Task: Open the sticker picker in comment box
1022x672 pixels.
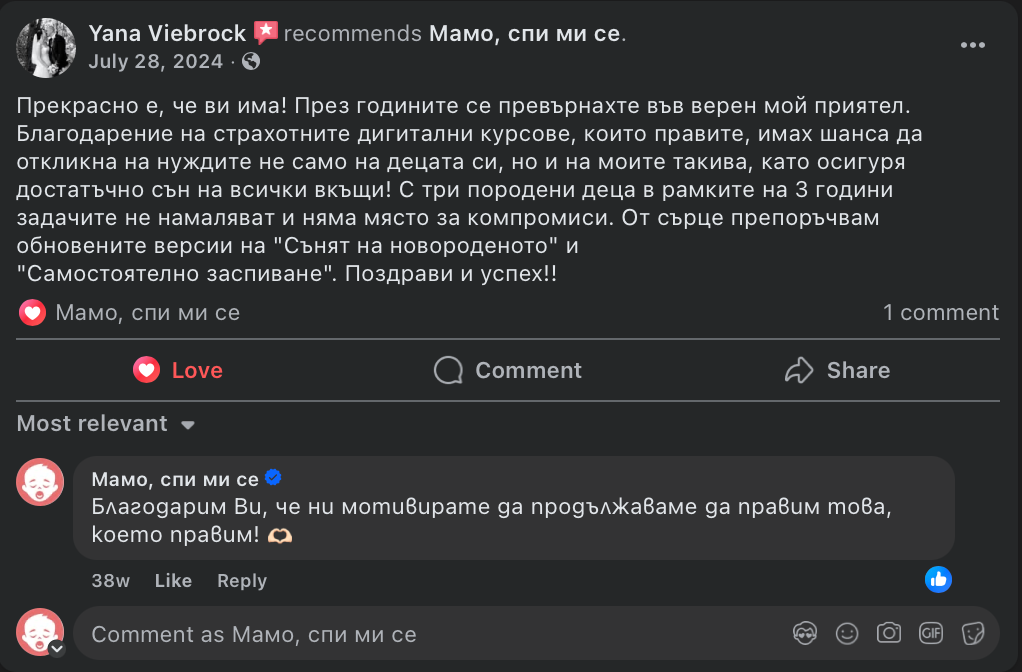Action: point(973,633)
